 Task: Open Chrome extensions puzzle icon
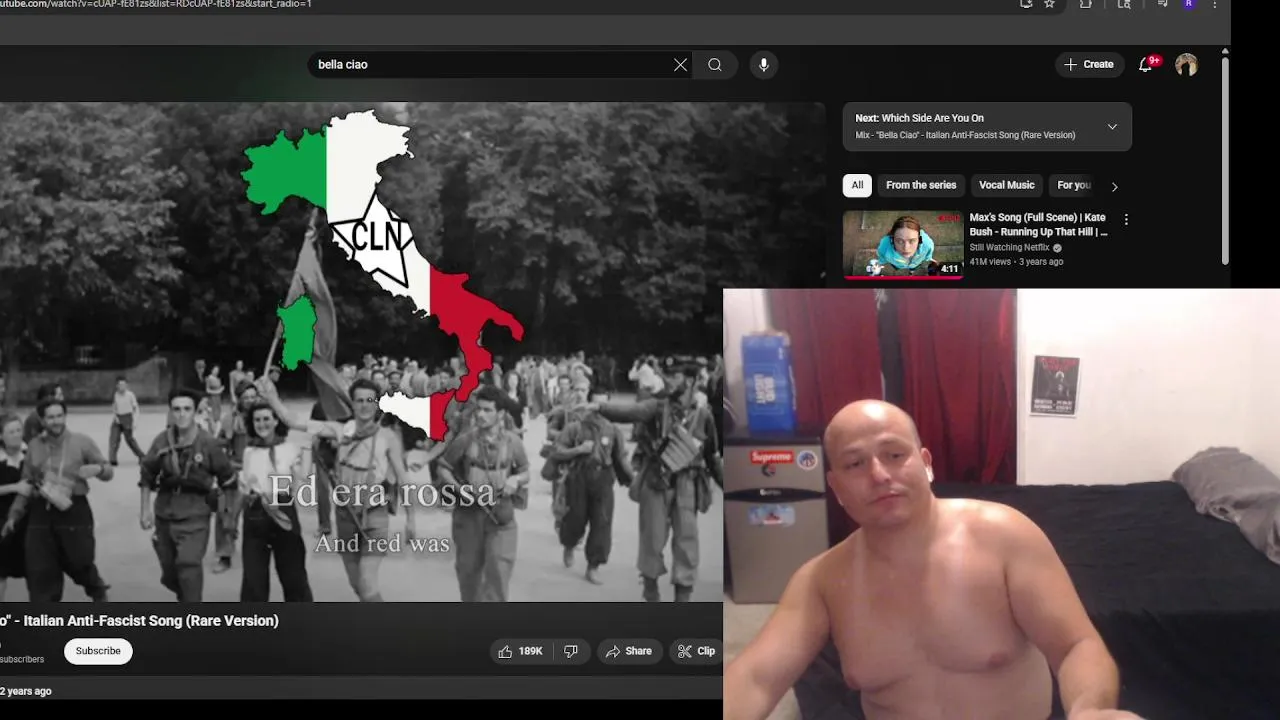pyautogui.click(x=1086, y=4)
